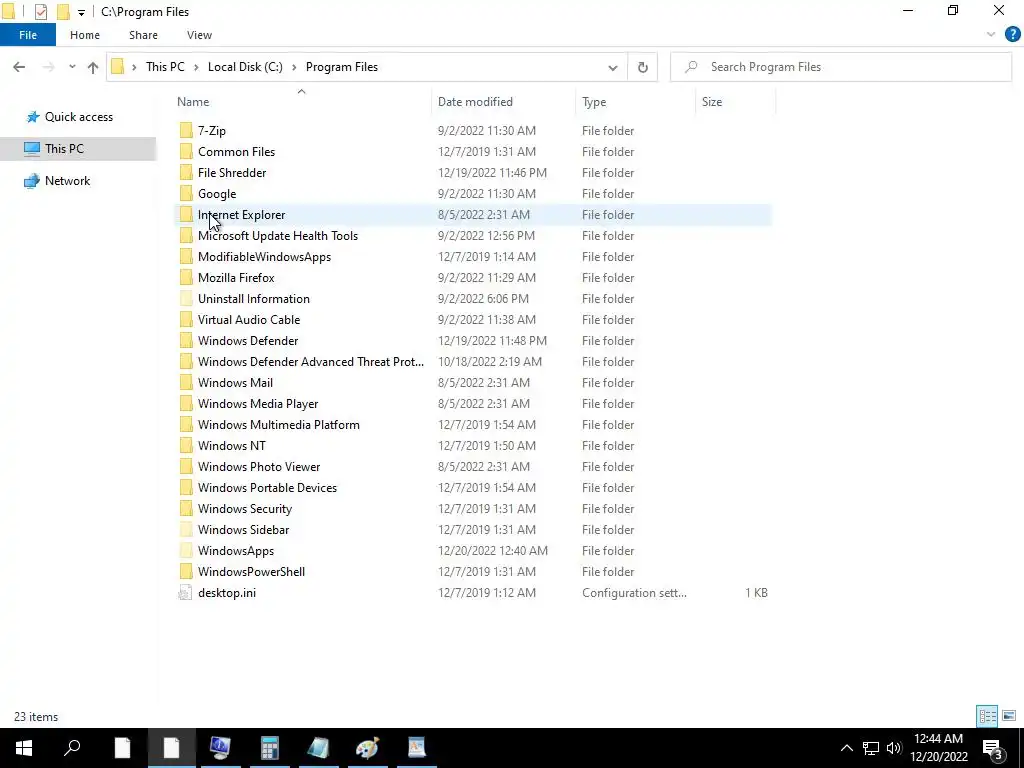Go up one level with Up arrow
Image resolution: width=1024 pixels, height=768 pixels.
[93, 67]
